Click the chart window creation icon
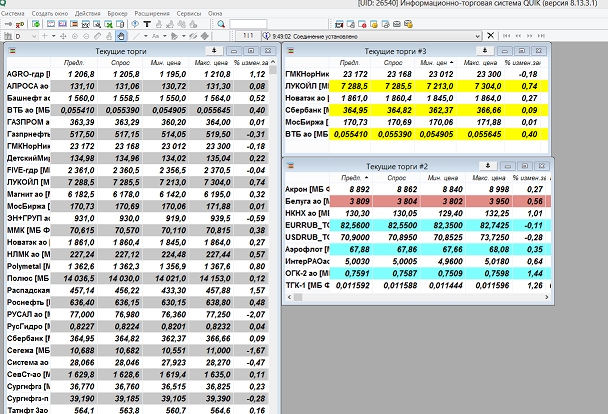 pos(86,24)
